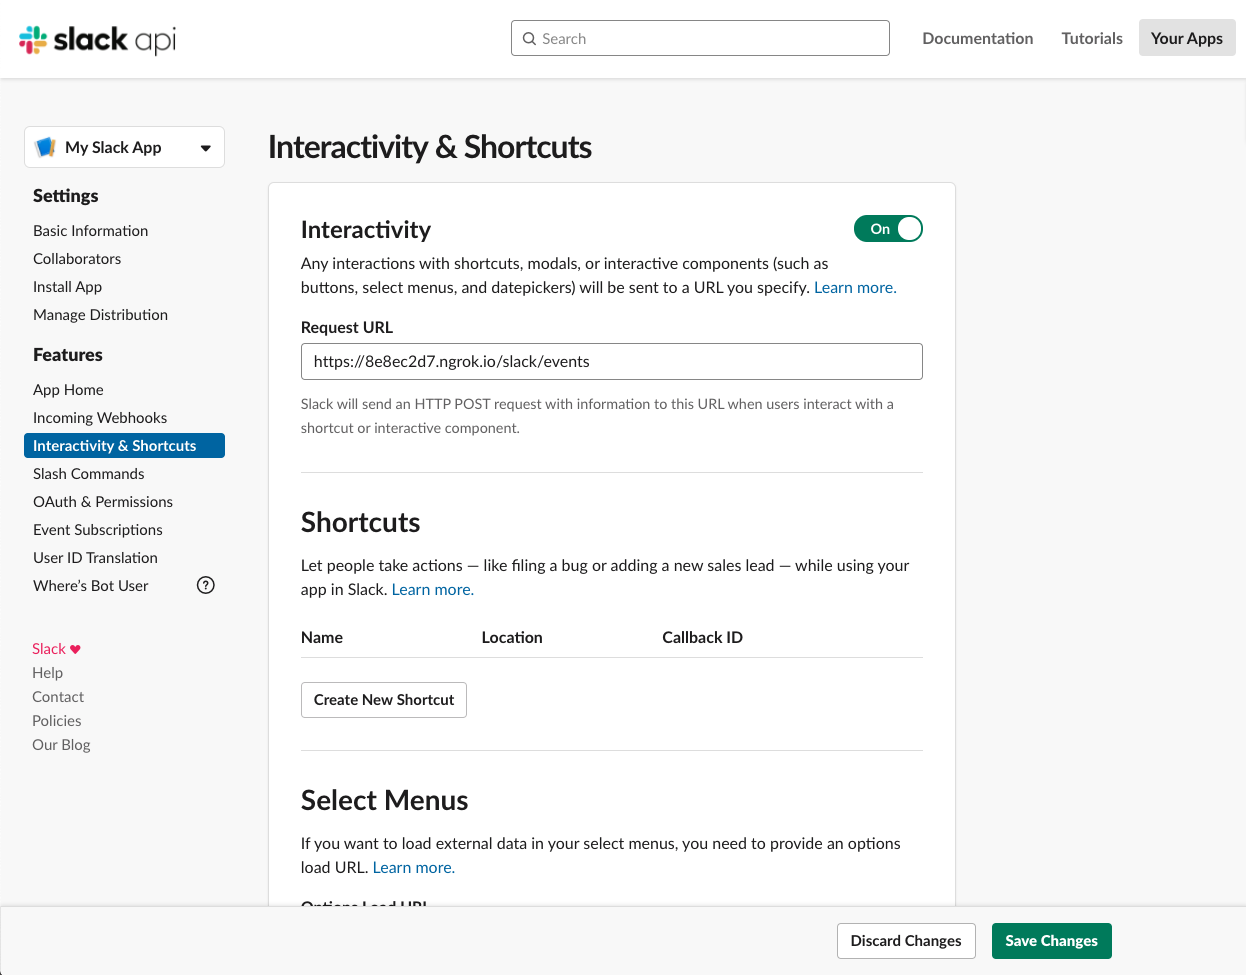Save changes to the app configuration
This screenshot has height=975, width=1246.
(1051, 940)
